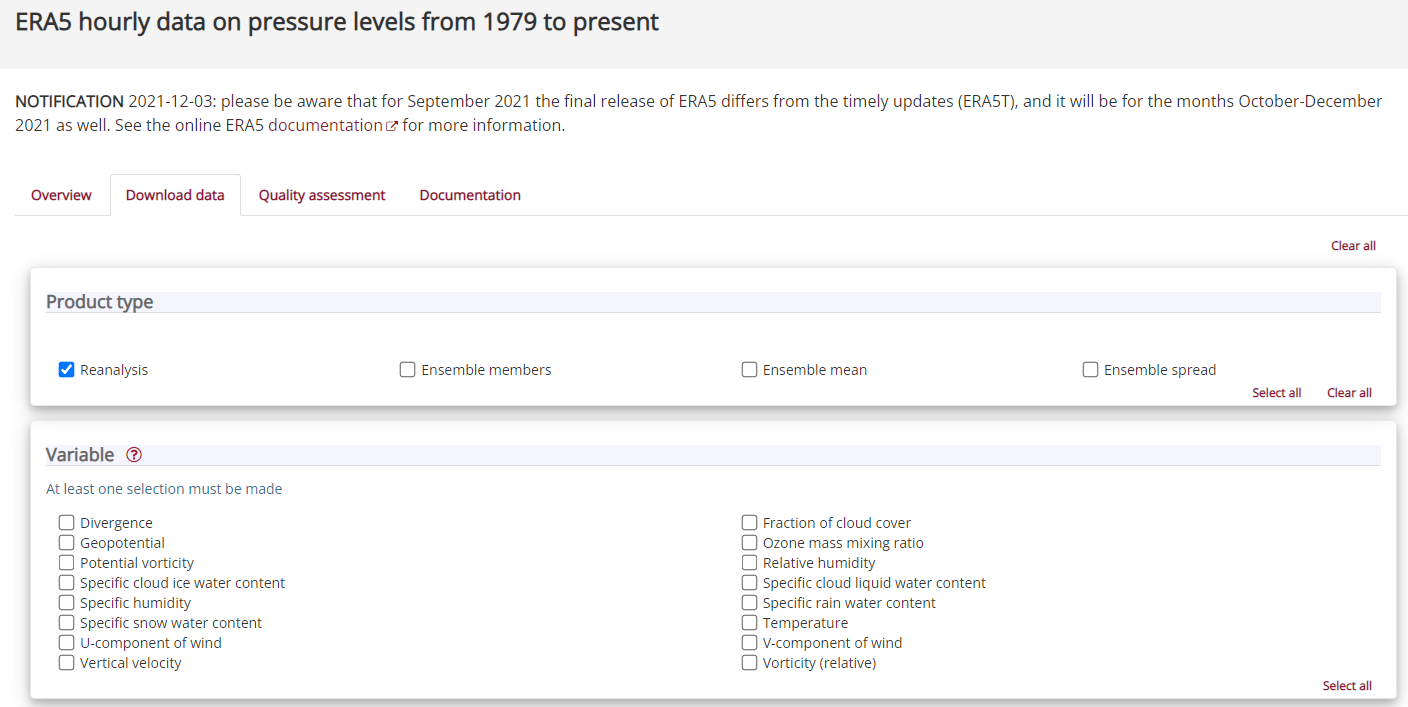Go to the Documentation tab

point(470,195)
